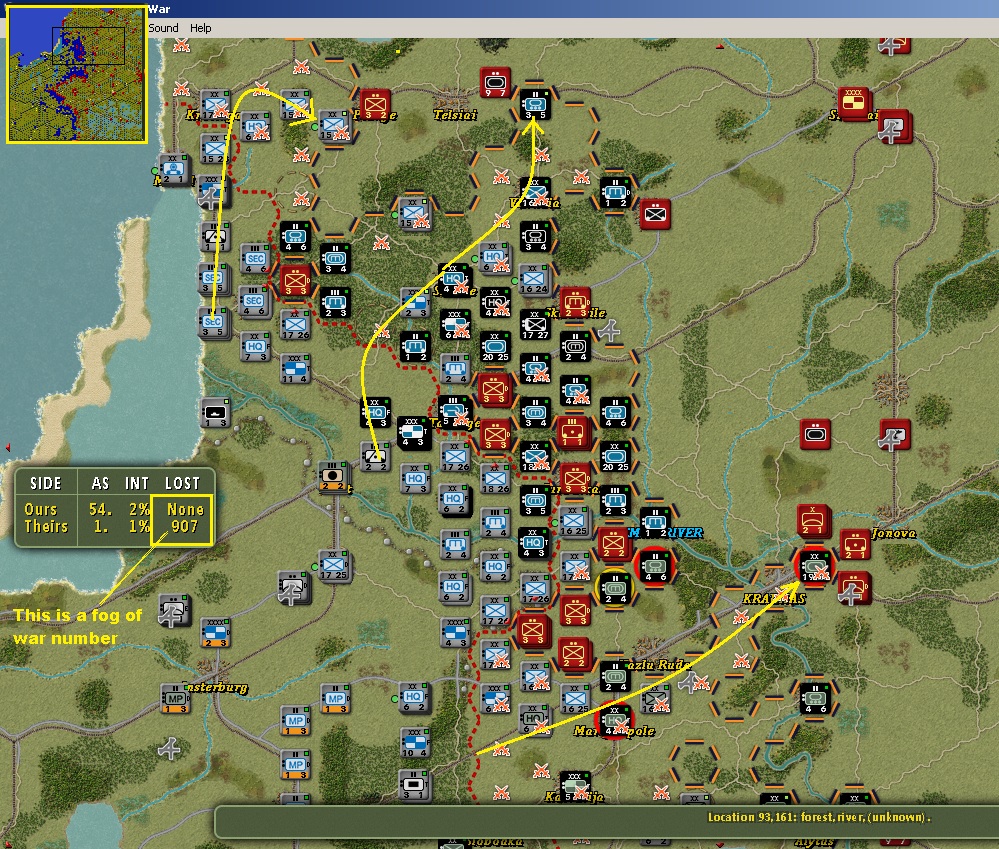Select the corps unit 10 4
The image size is (999, 849).
pos(415,743)
